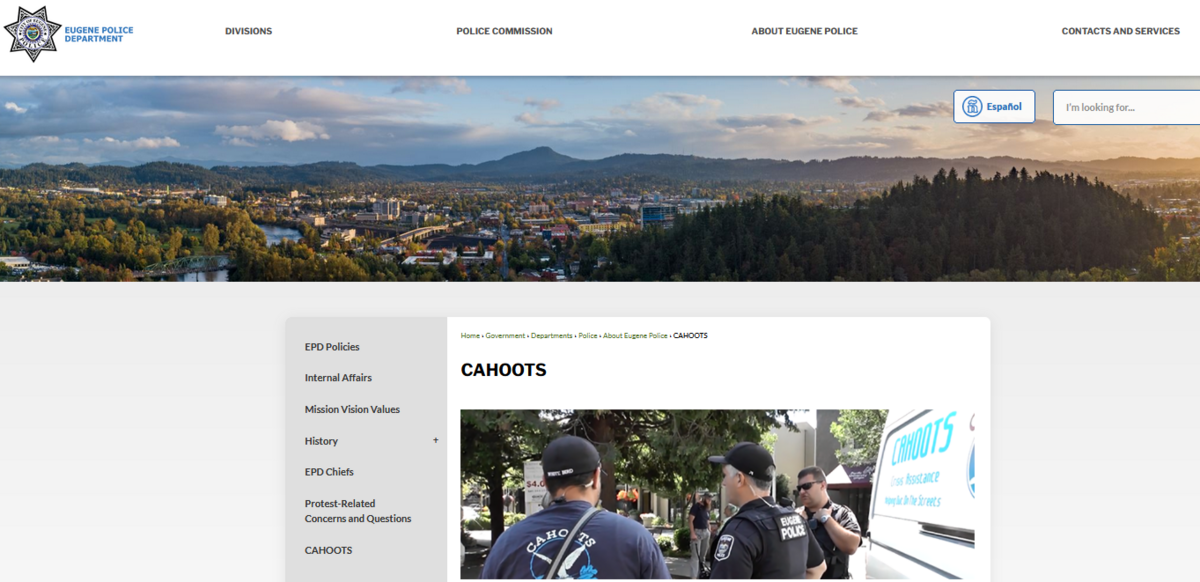Click the Eugene Police Department header text

click(98, 34)
